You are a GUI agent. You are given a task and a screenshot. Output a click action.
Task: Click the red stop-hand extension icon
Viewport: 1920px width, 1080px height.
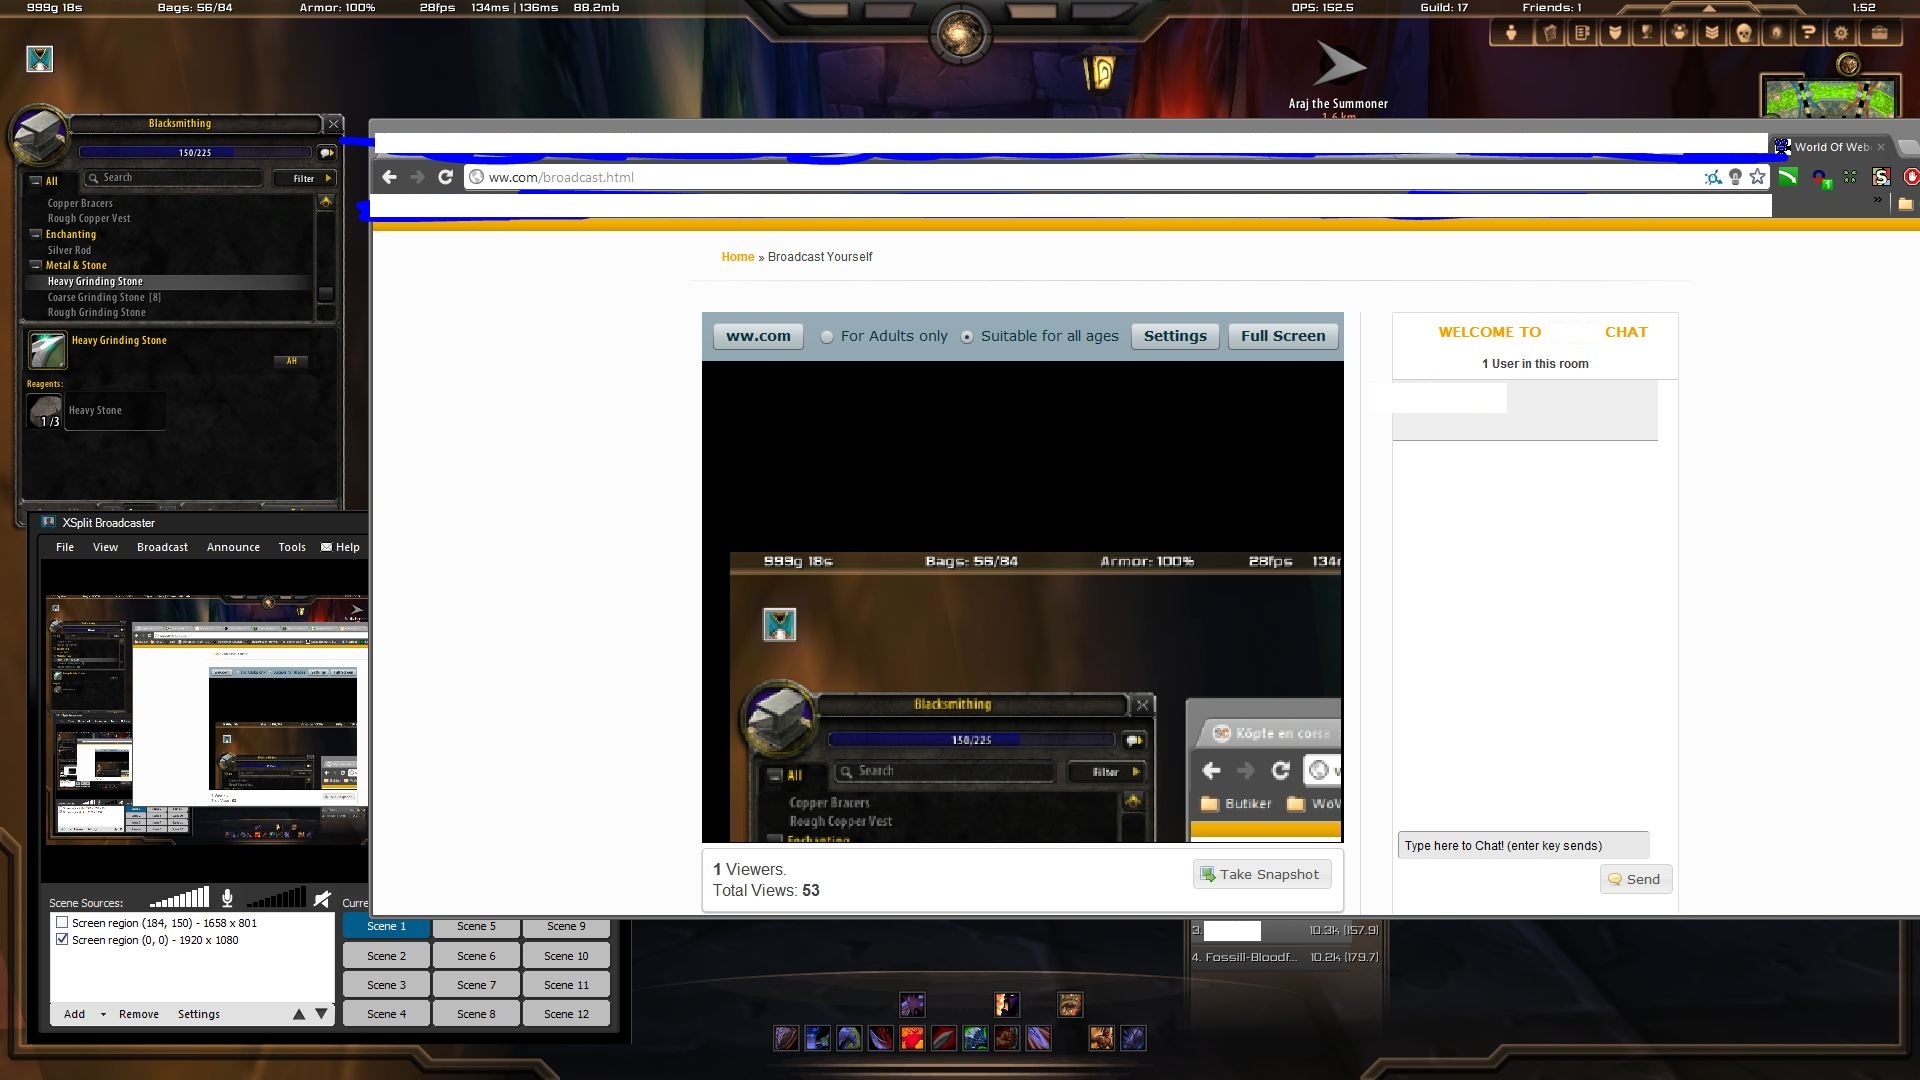coord(1911,177)
